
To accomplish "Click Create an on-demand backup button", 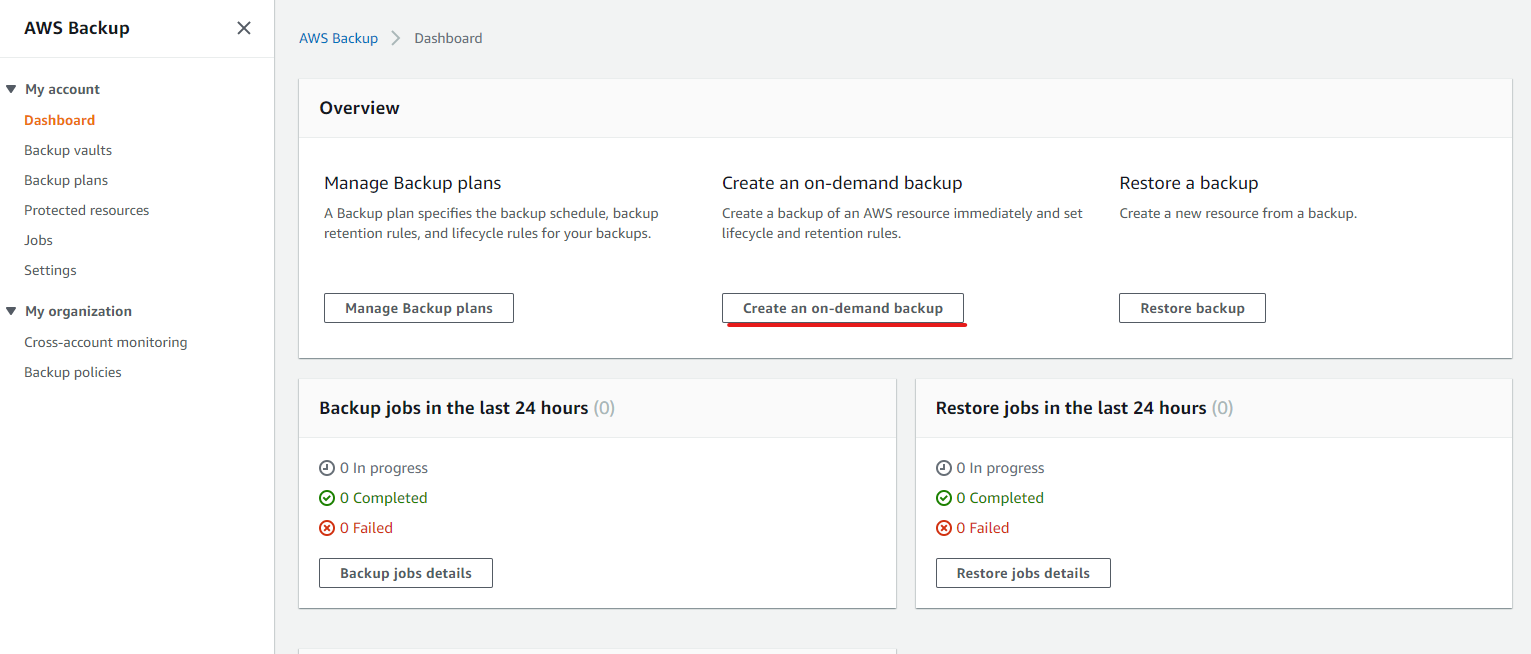I will [843, 308].
